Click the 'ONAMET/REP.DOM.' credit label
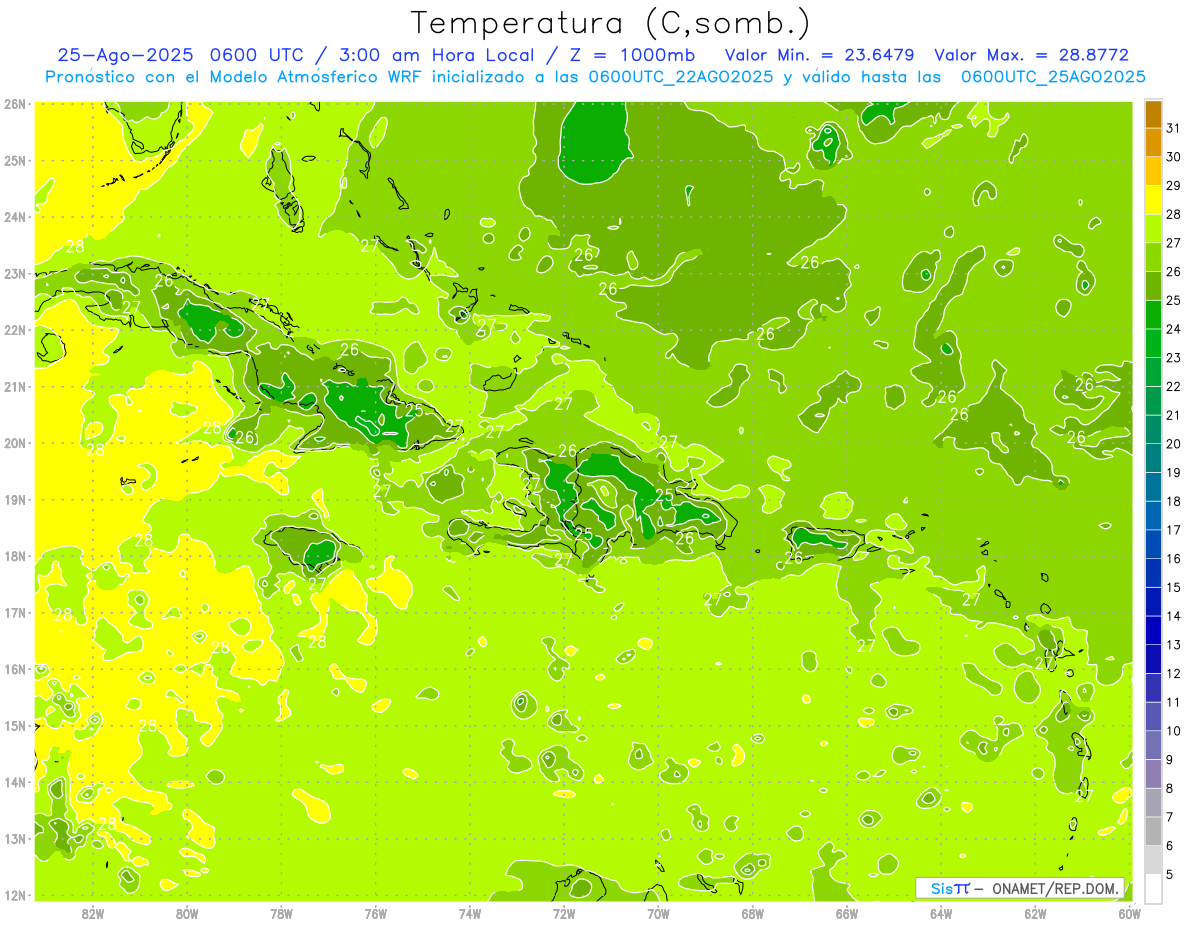Screen dimensions: 1200x927 click(x=1054, y=888)
